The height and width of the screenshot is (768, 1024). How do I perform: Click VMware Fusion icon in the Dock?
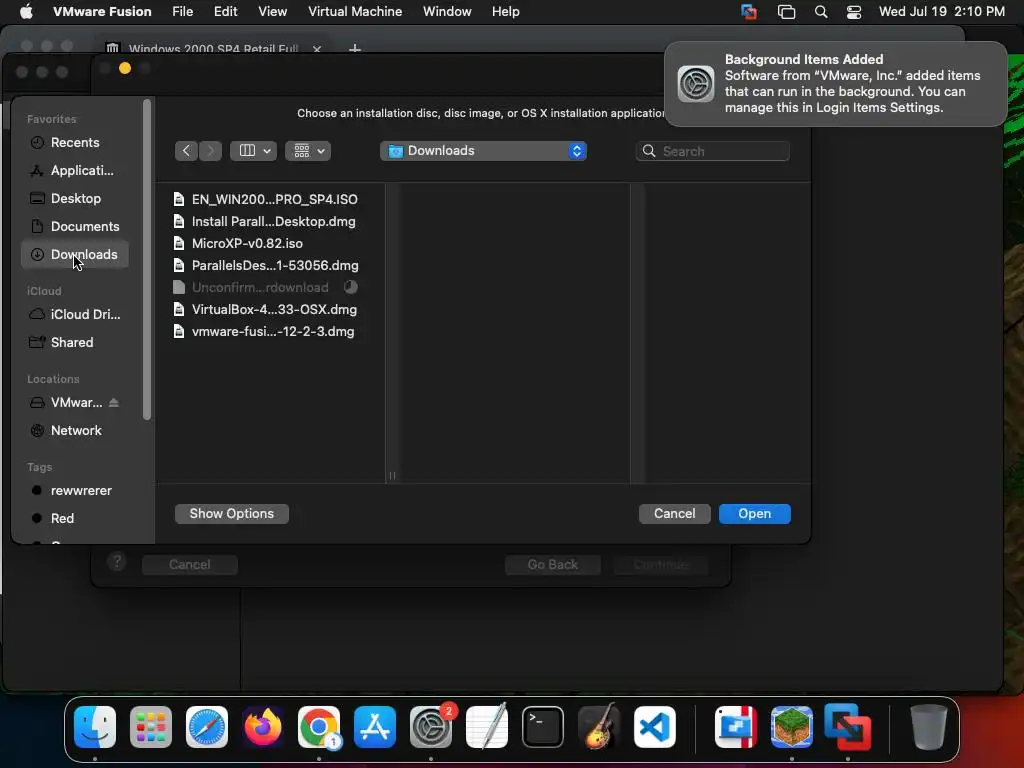[x=848, y=727]
